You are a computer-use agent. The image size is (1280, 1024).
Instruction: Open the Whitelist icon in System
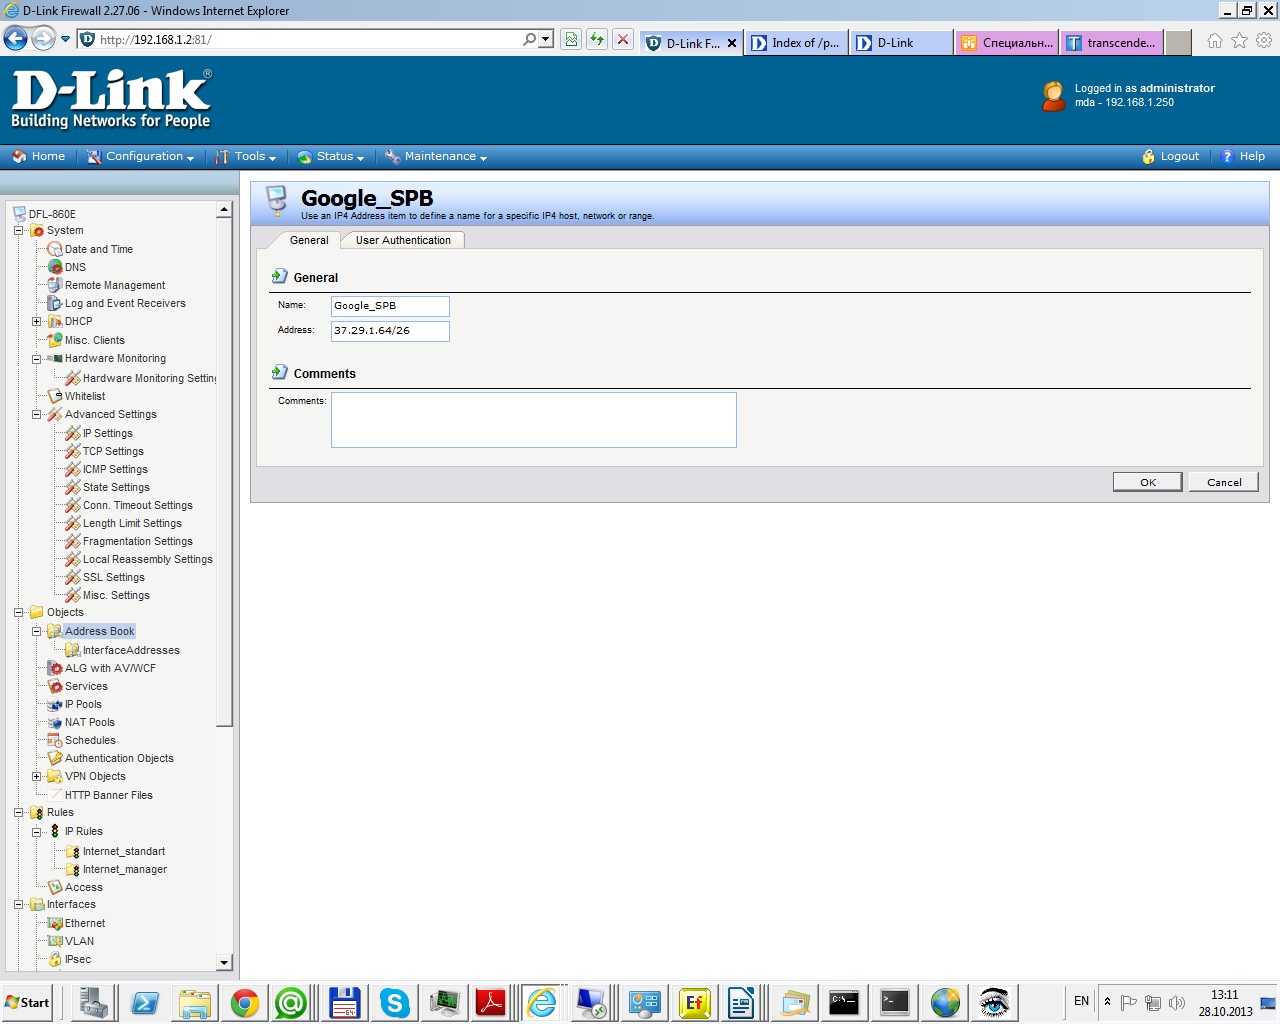(x=55, y=396)
